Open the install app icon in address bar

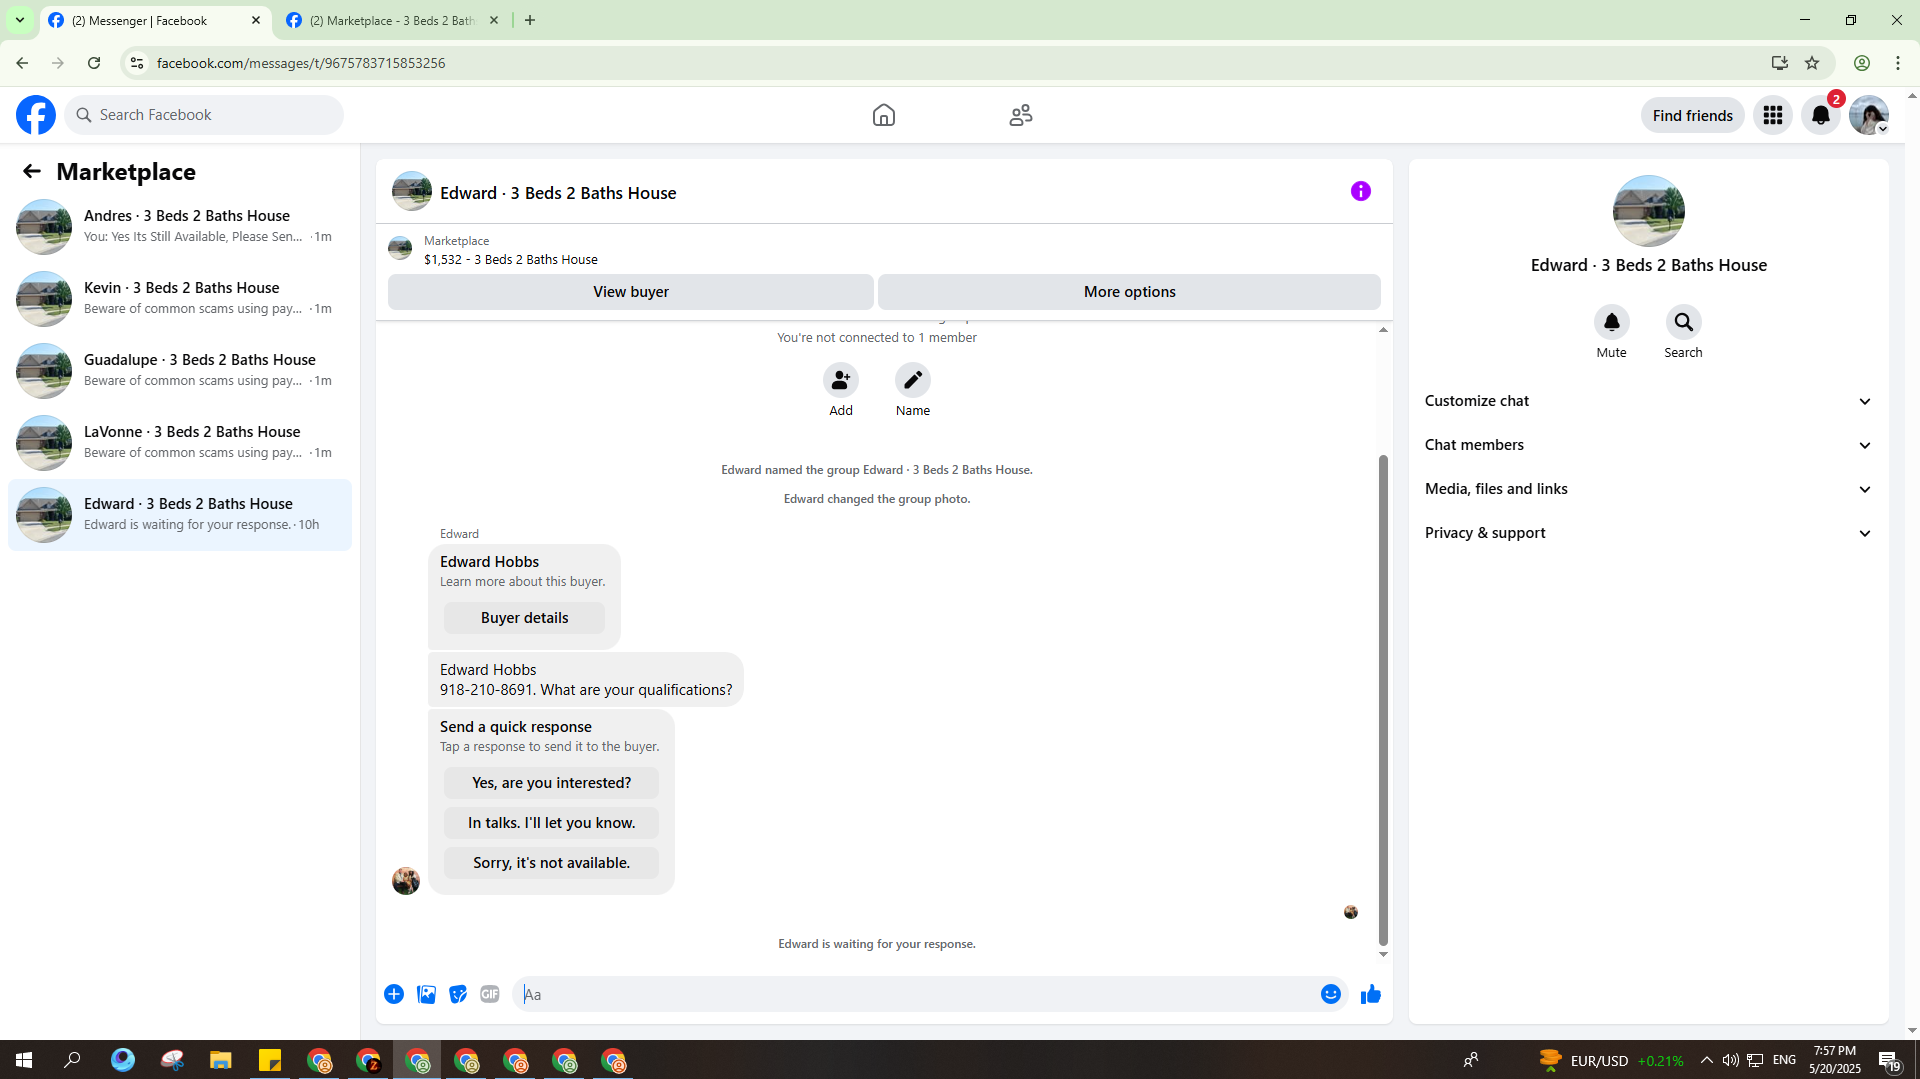tap(1780, 63)
